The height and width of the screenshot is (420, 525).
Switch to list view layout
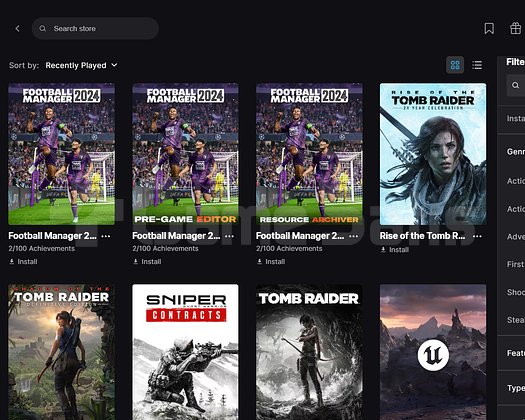point(477,65)
